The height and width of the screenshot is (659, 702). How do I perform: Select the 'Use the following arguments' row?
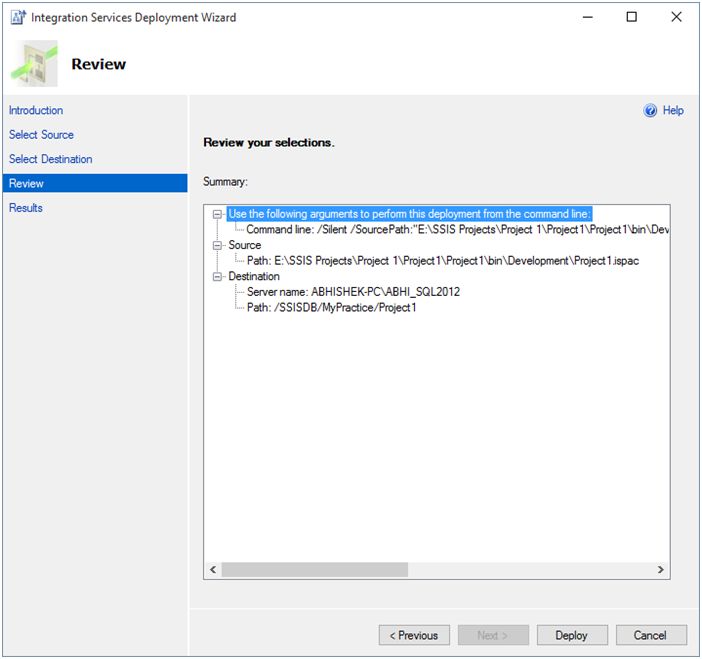coord(410,214)
